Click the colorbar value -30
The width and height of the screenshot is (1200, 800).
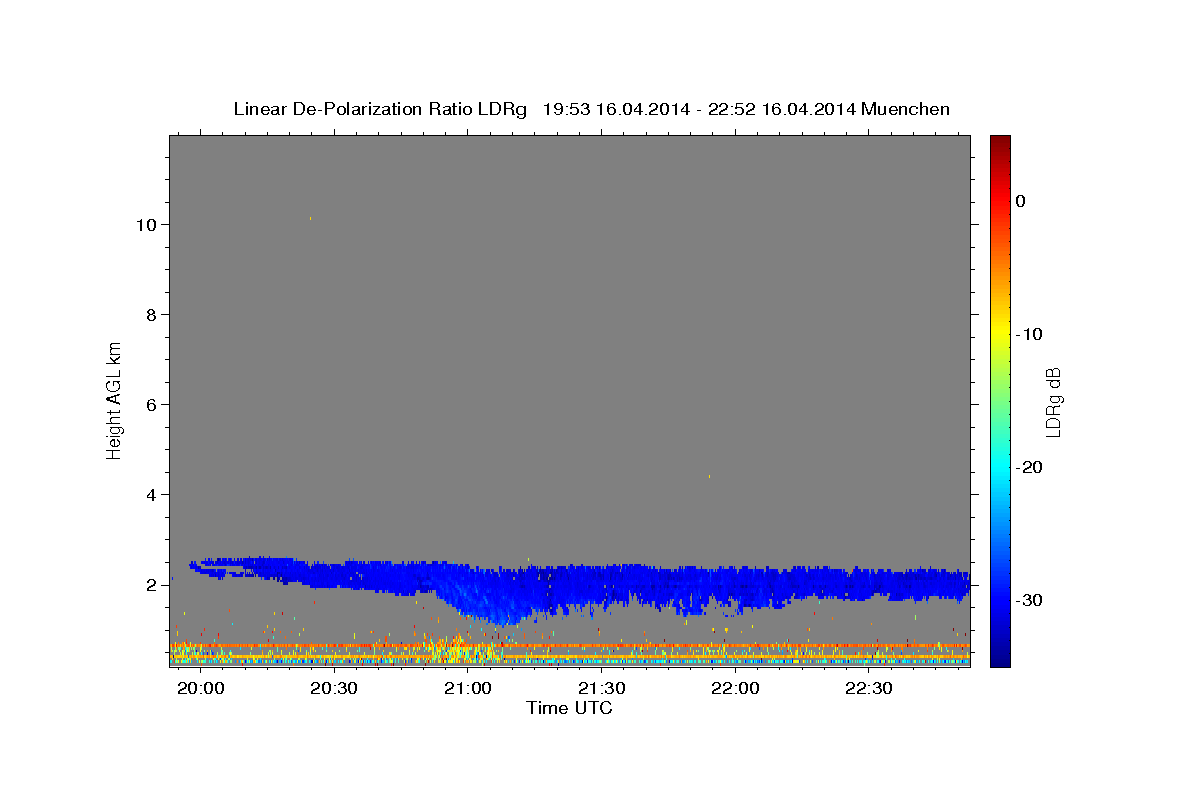1029,600
